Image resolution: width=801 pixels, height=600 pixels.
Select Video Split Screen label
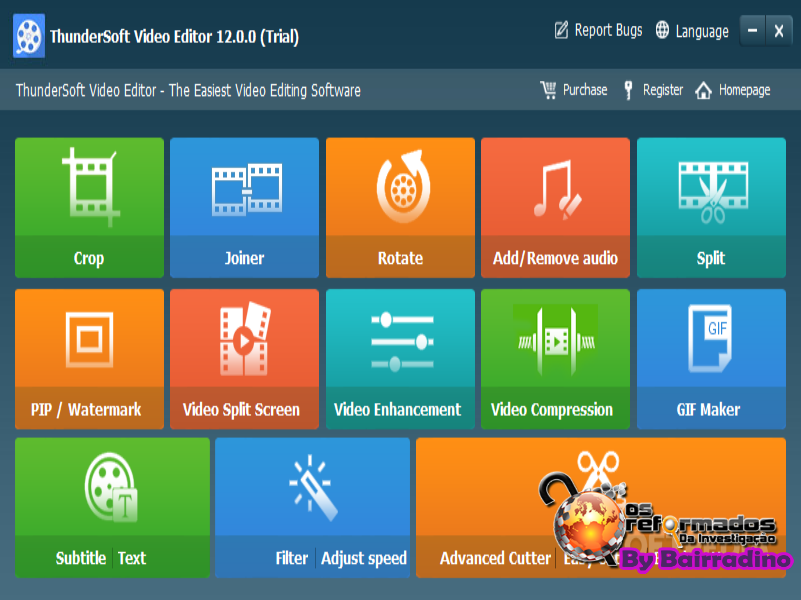point(241,410)
